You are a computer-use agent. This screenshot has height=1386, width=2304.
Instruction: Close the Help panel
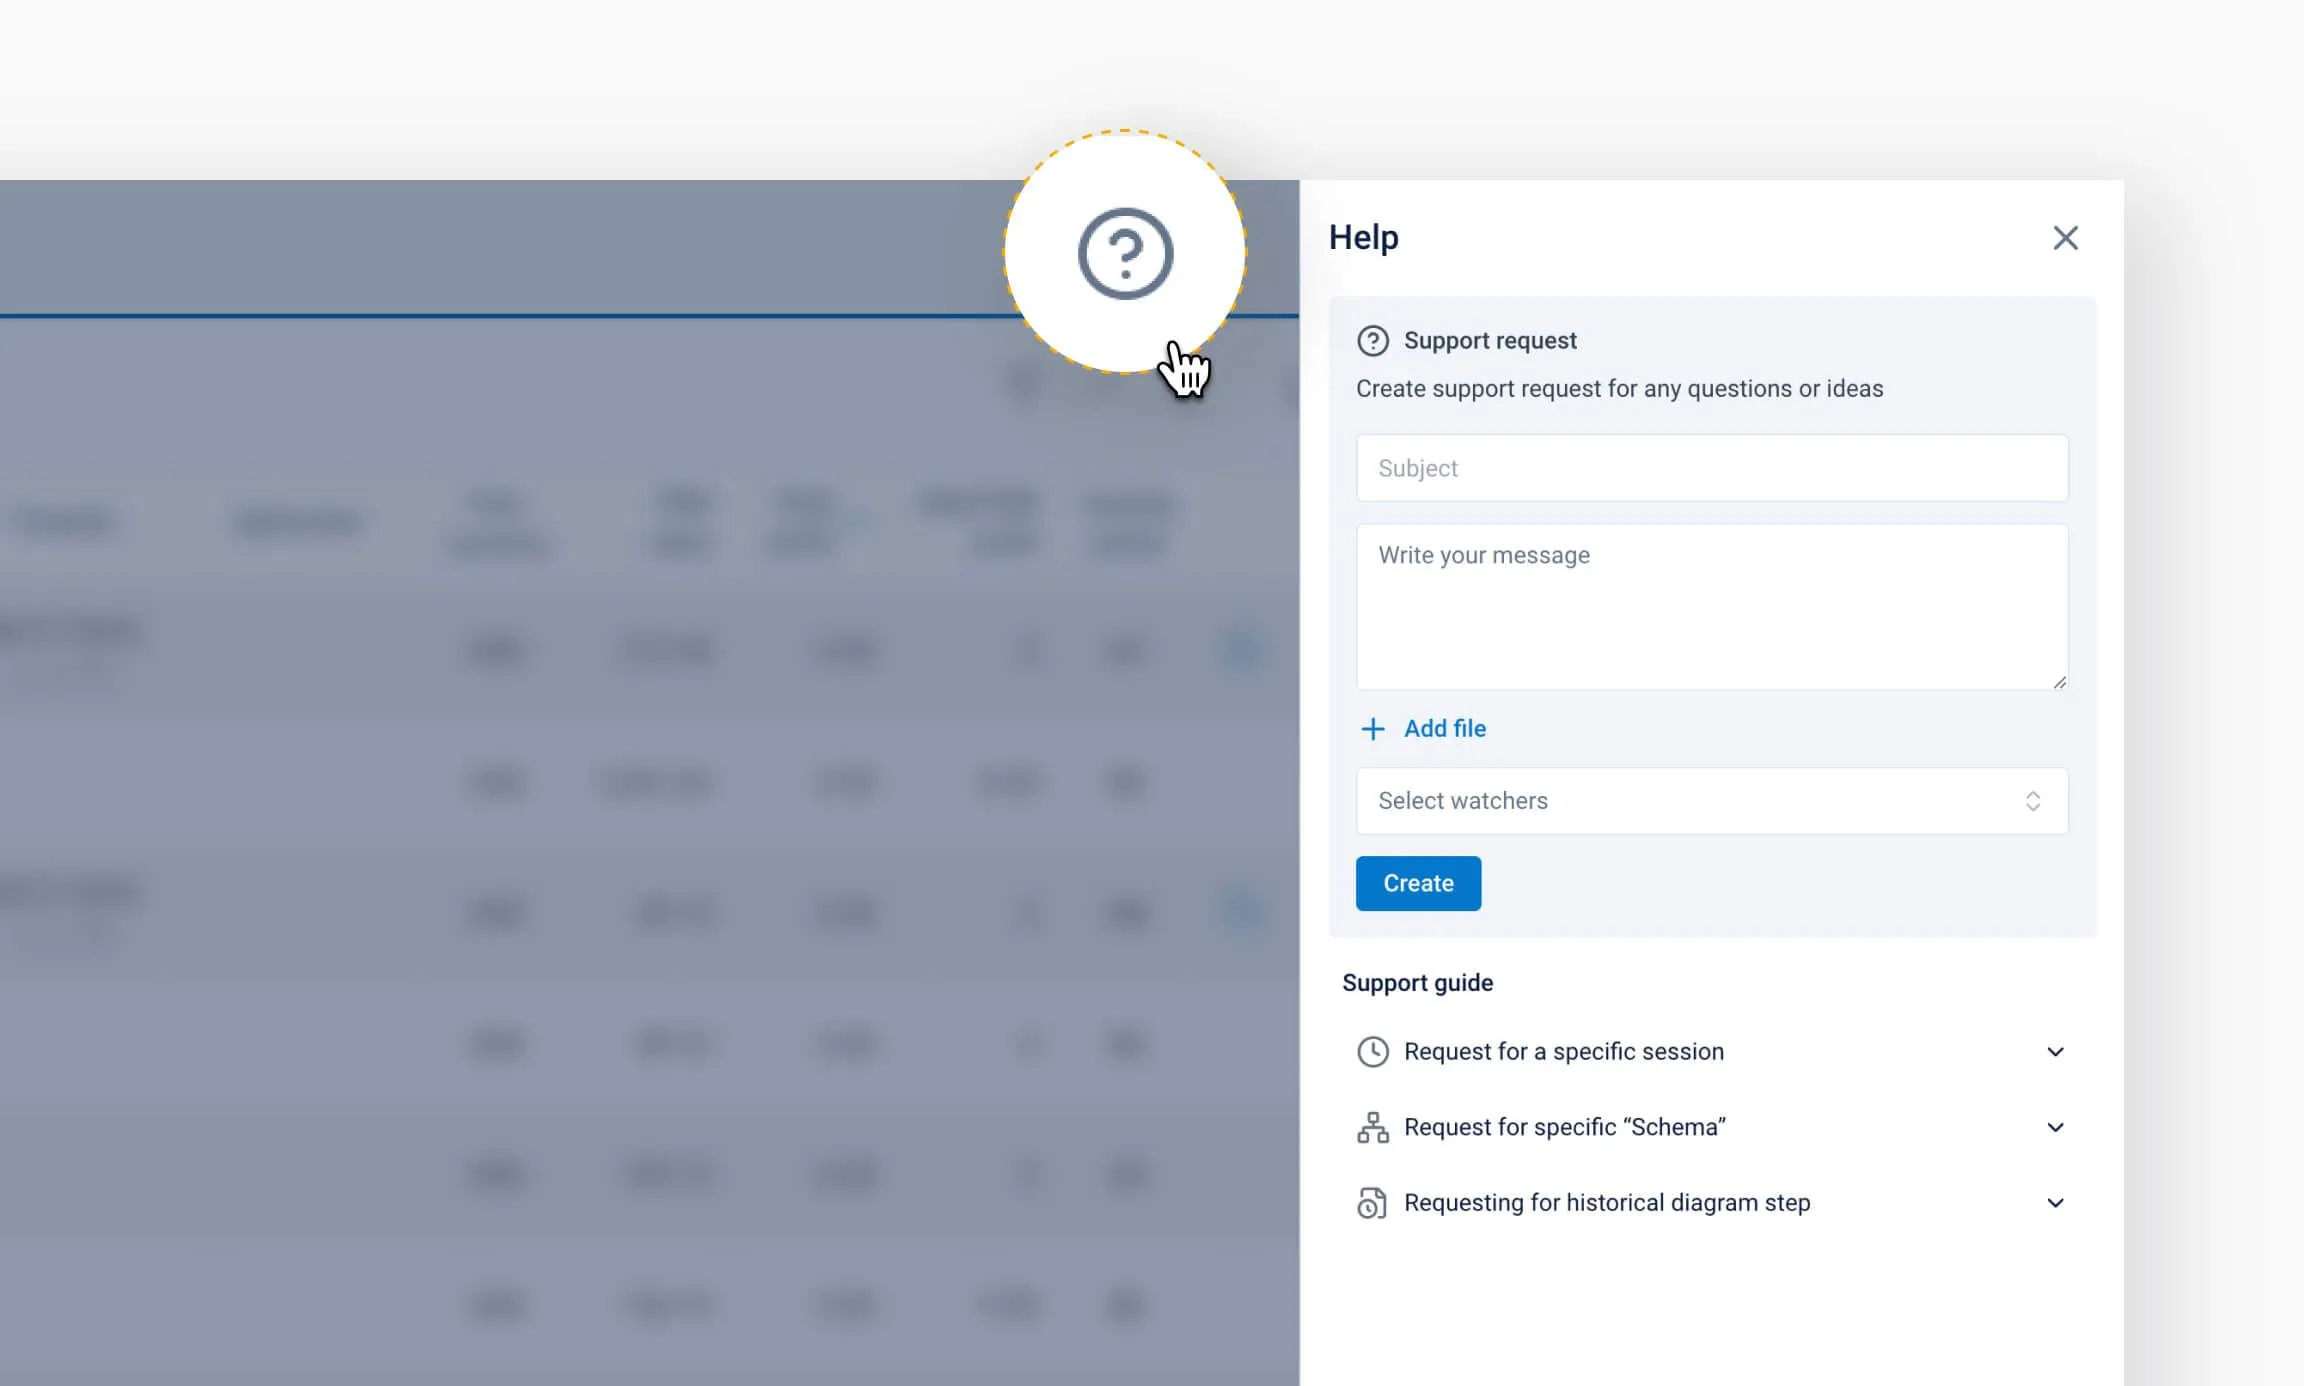[x=2065, y=238]
